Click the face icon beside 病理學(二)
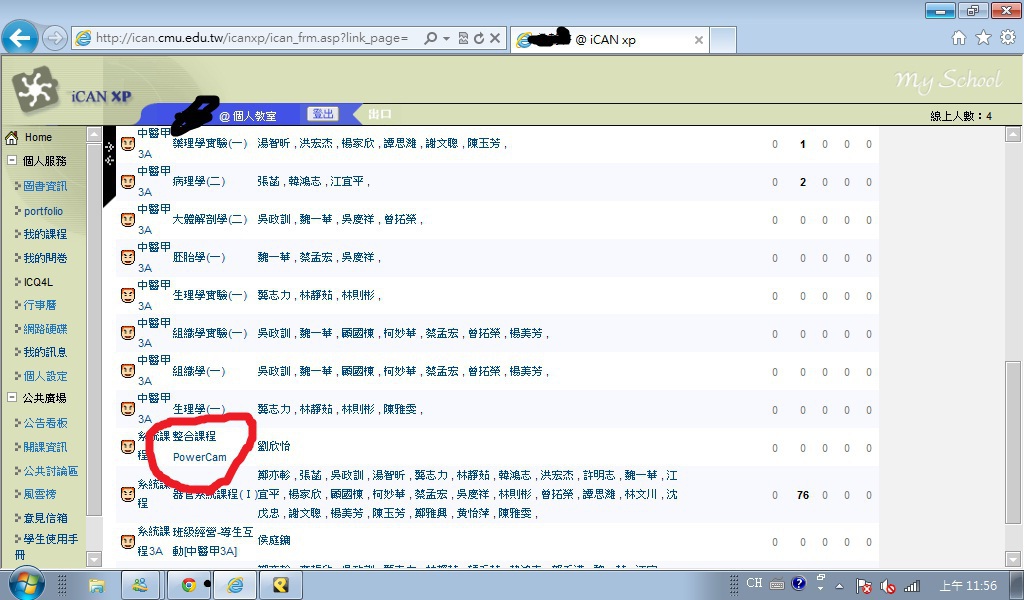 click(128, 182)
